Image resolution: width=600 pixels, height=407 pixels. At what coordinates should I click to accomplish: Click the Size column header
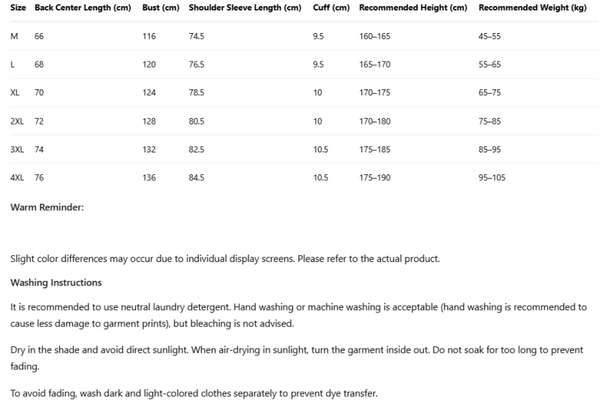click(x=18, y=7)
